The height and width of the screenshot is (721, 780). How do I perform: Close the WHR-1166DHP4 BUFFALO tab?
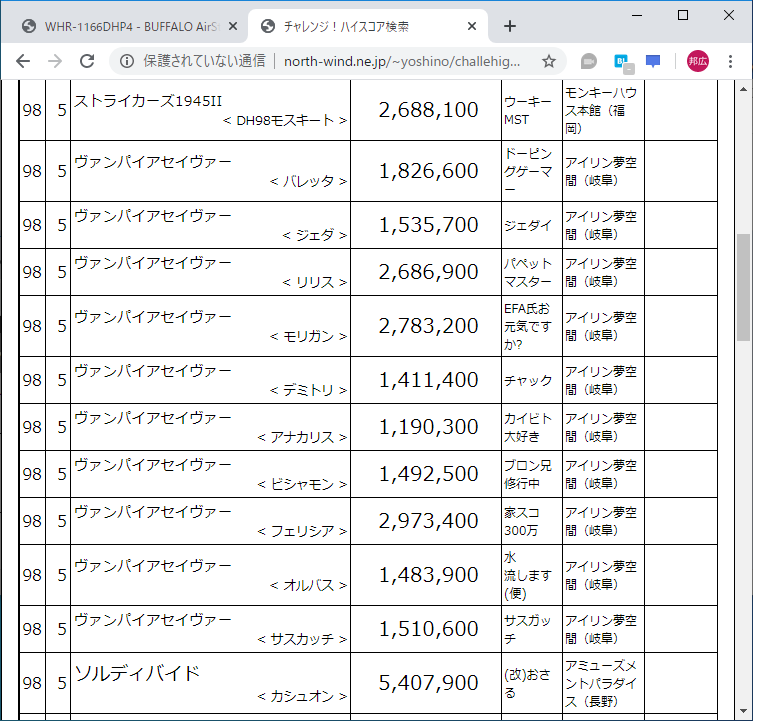[232, 26]
